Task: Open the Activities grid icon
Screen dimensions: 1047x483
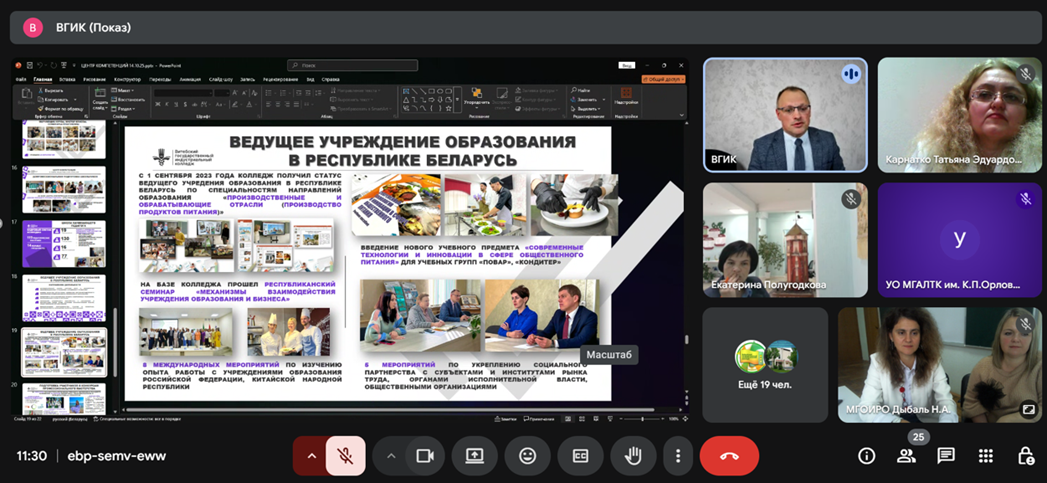Action: coord(986,456)
